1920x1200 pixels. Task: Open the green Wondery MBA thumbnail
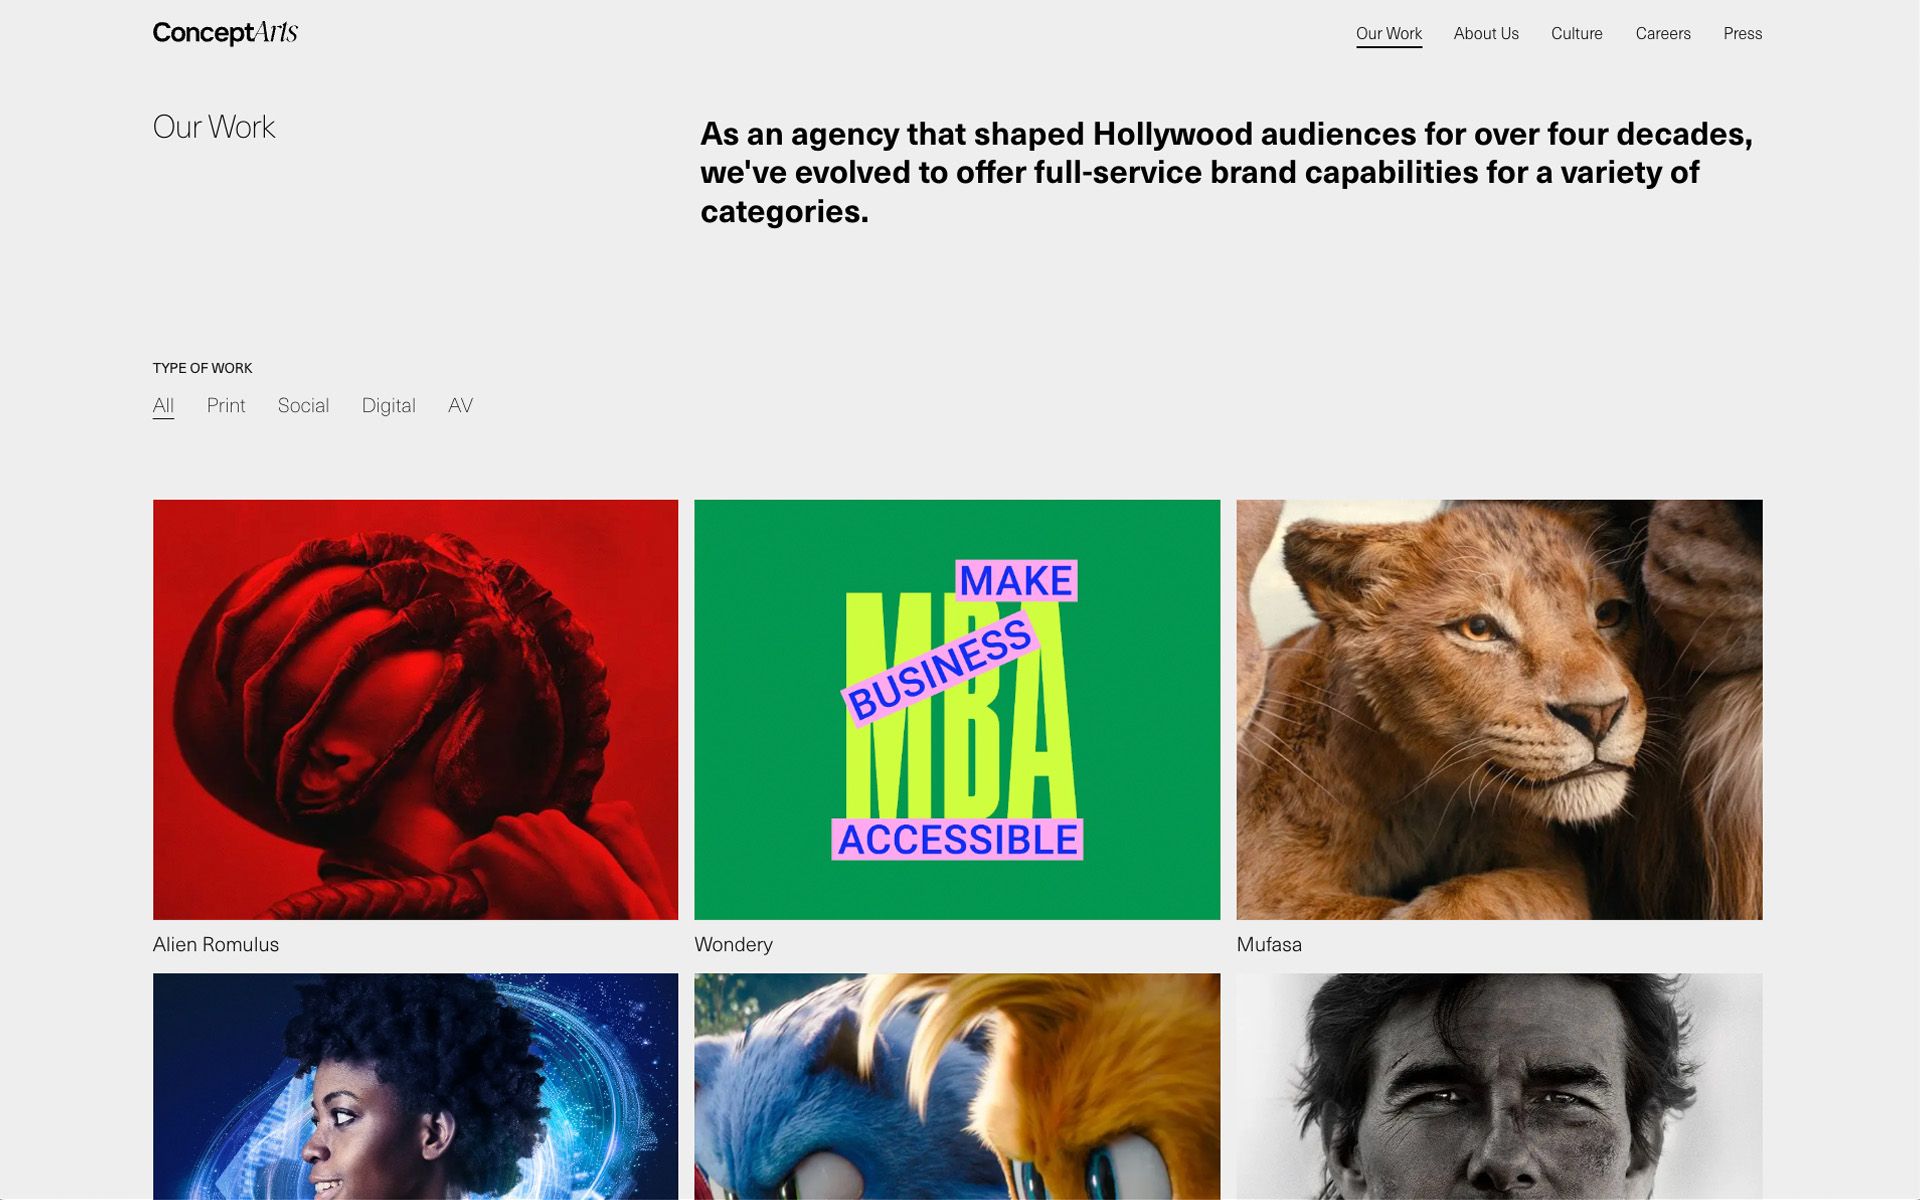(957, 710)
